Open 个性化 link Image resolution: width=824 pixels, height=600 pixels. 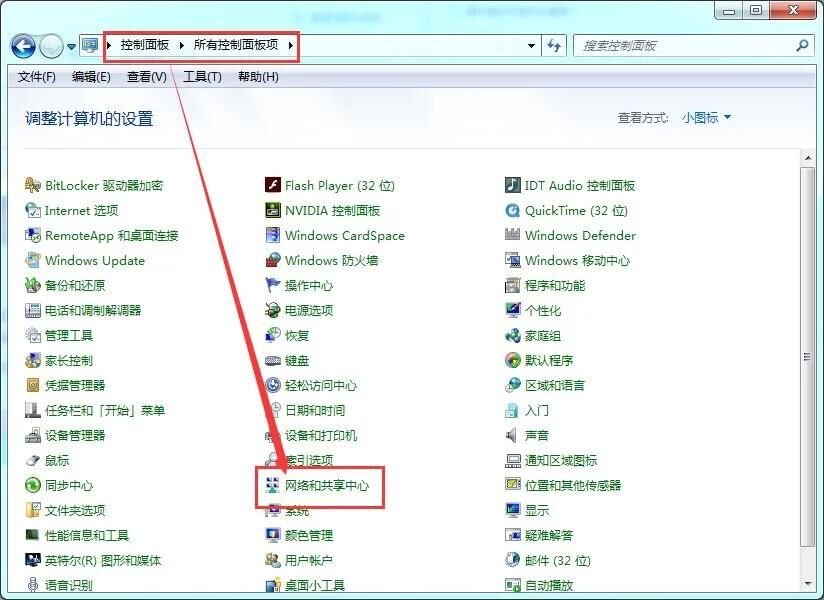tap(542, 311)
